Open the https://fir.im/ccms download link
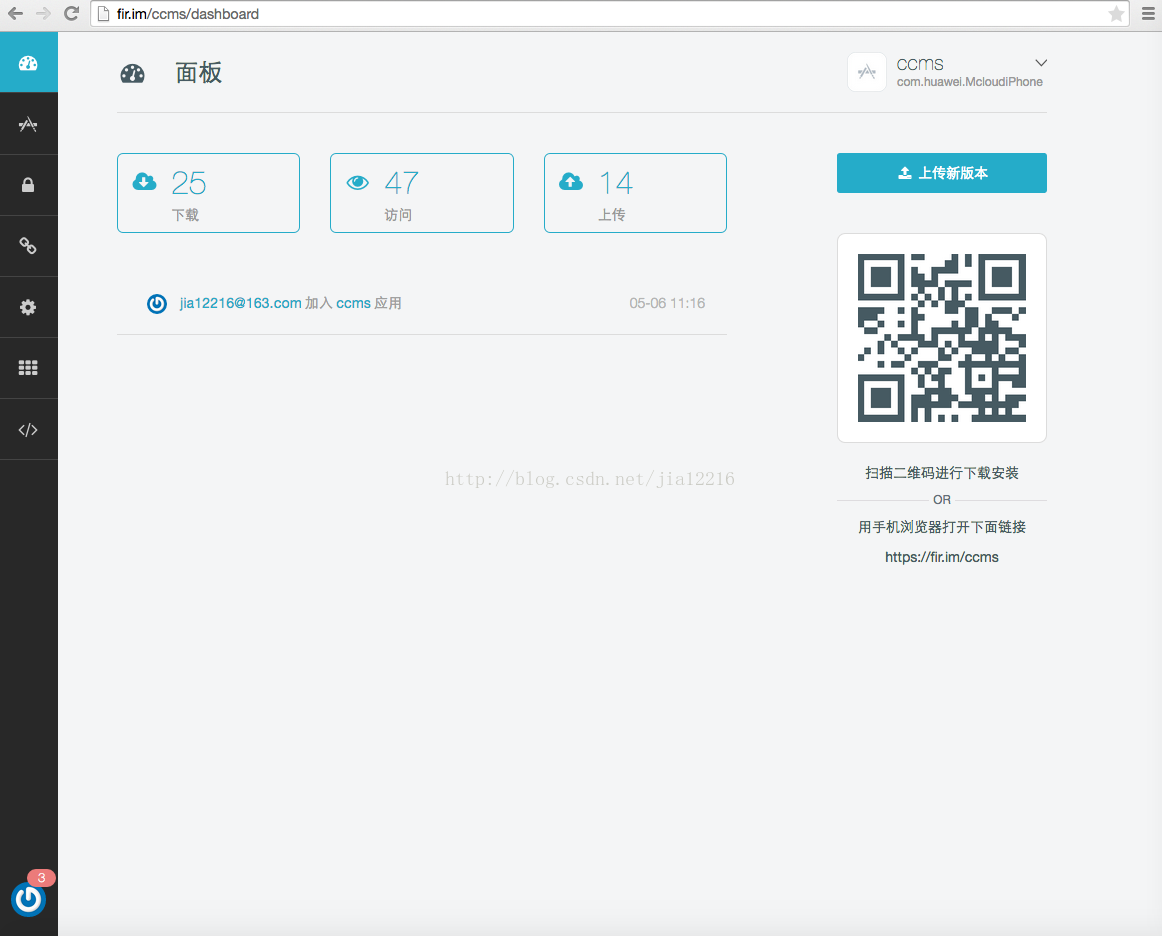This screenshot has height=936, width=1162. (x=942, y=557)
